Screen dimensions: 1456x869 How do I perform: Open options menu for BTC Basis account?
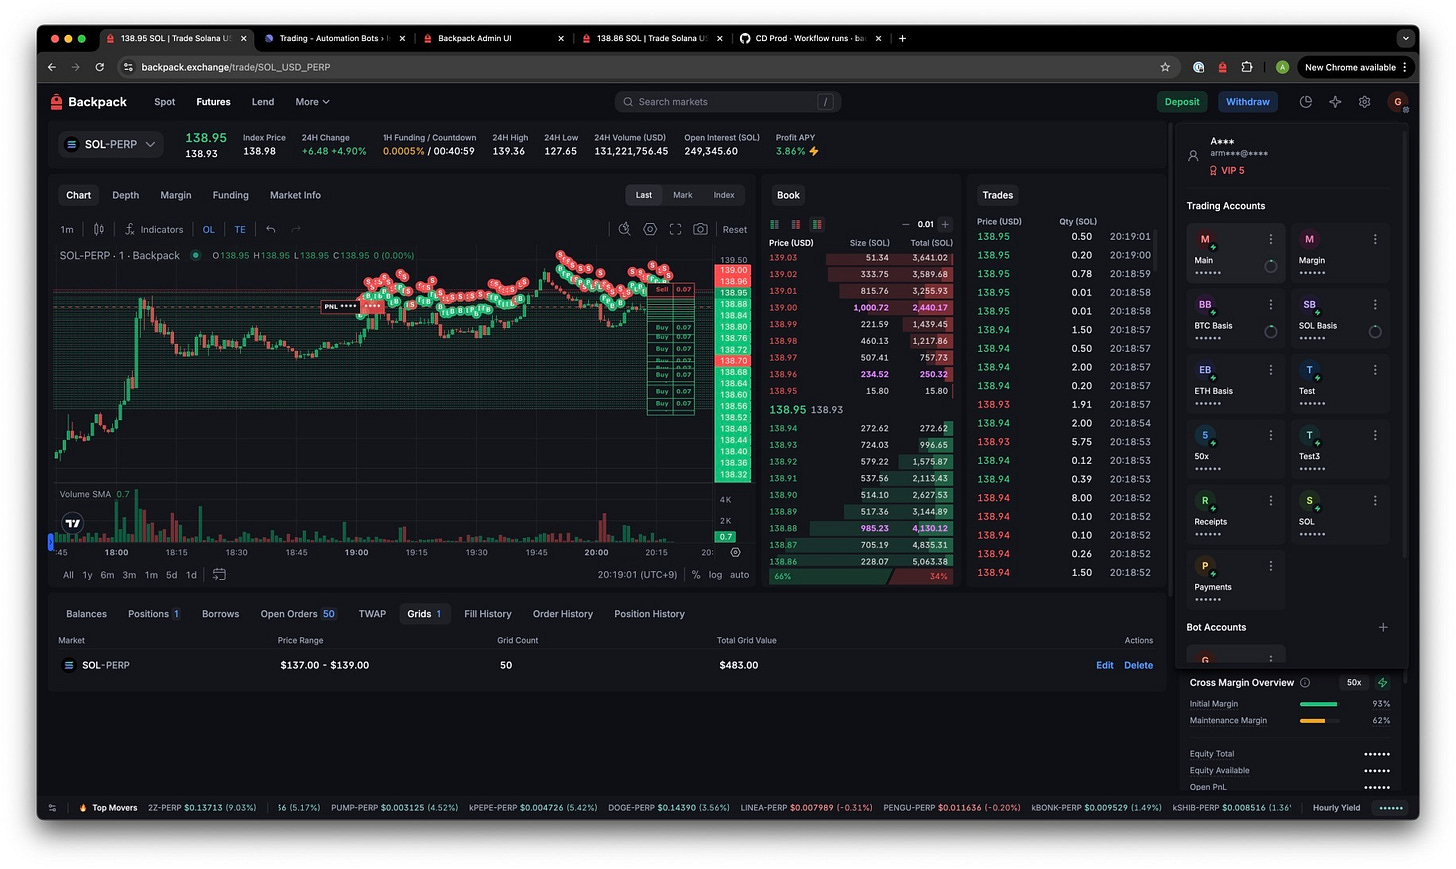[1271, 304]
